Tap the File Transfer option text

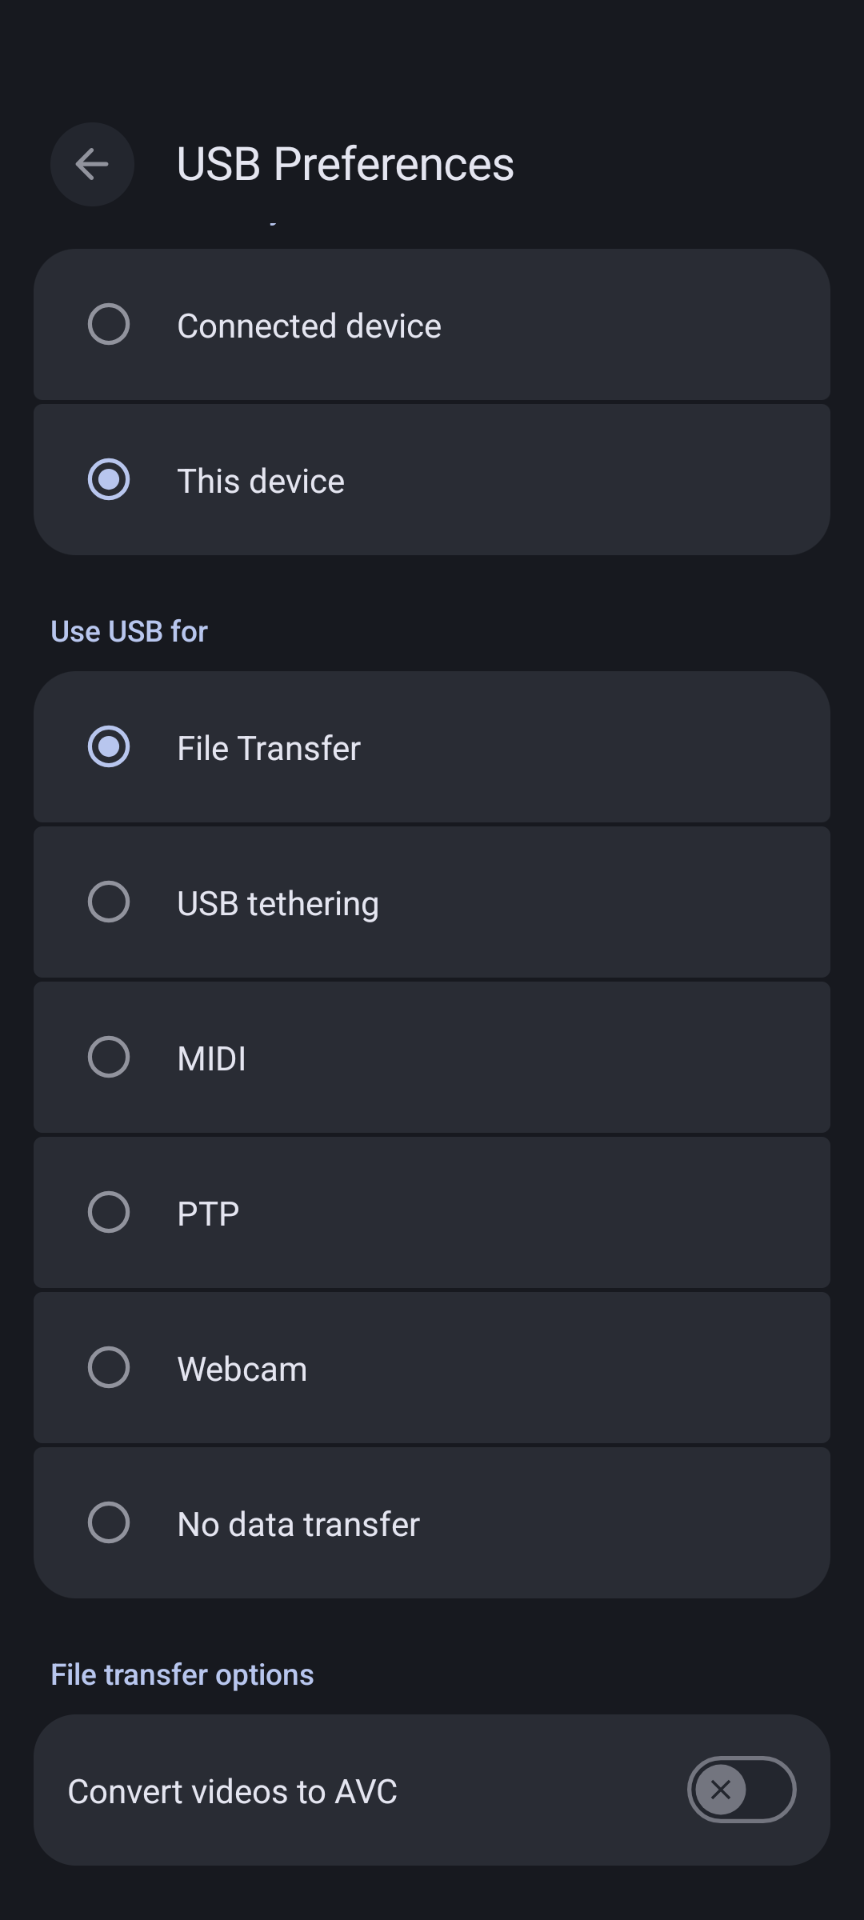coord(269,748)
